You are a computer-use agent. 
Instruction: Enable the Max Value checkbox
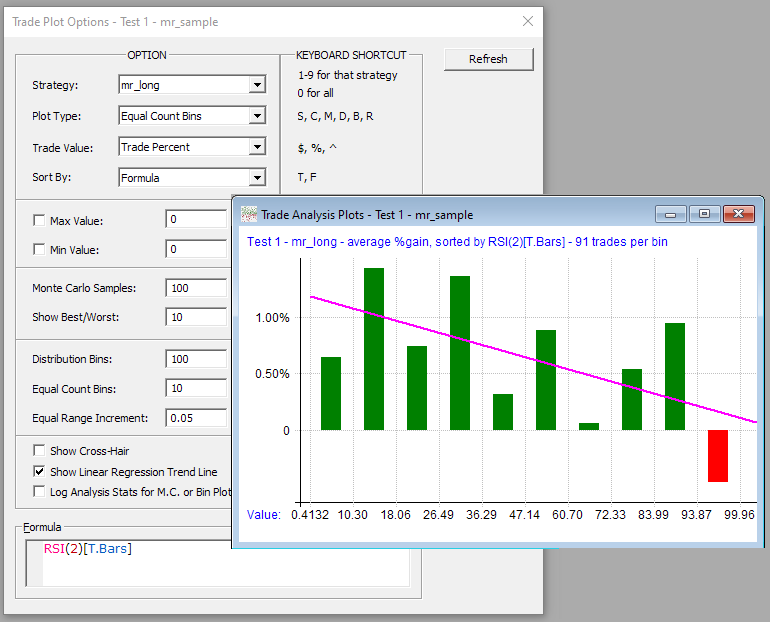click(x=40, y=221)
